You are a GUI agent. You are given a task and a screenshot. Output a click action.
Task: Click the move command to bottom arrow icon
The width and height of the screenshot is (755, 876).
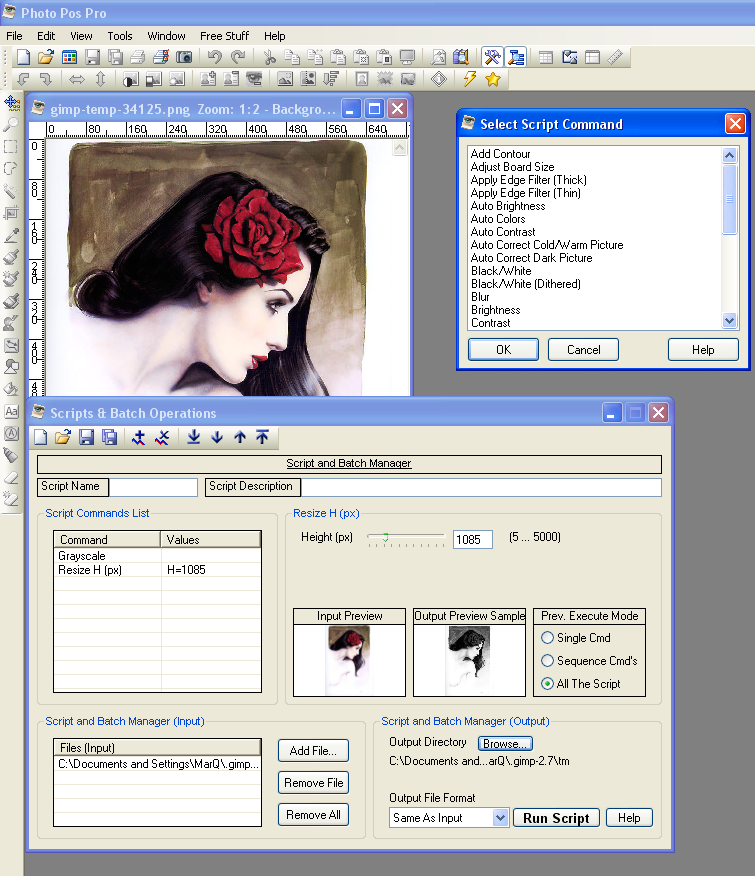193,437
